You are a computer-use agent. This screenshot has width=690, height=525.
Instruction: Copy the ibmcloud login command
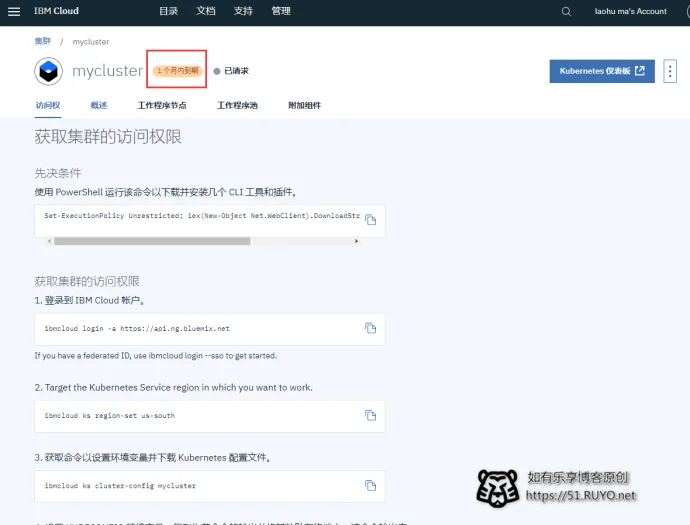coord(371,328)
